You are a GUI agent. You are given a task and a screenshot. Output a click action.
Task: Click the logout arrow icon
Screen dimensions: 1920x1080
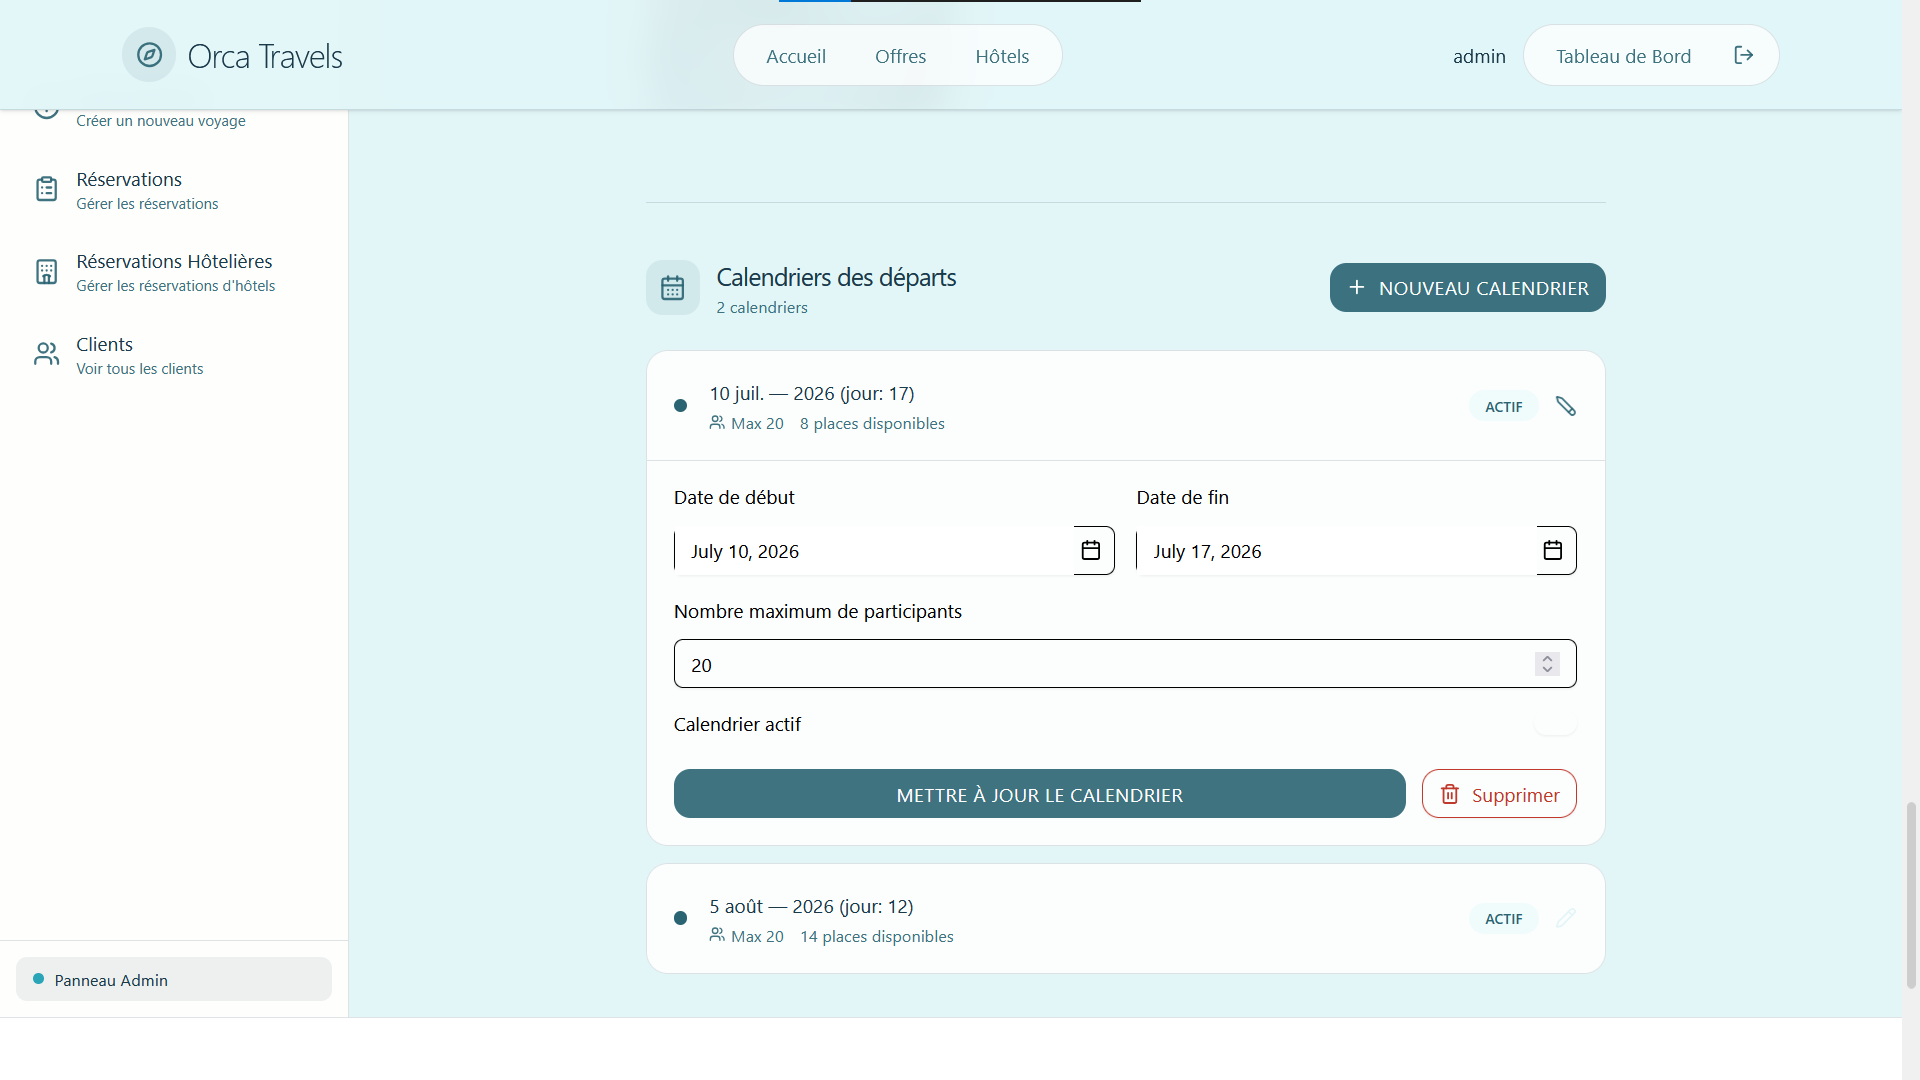[x=1743, y=55]
